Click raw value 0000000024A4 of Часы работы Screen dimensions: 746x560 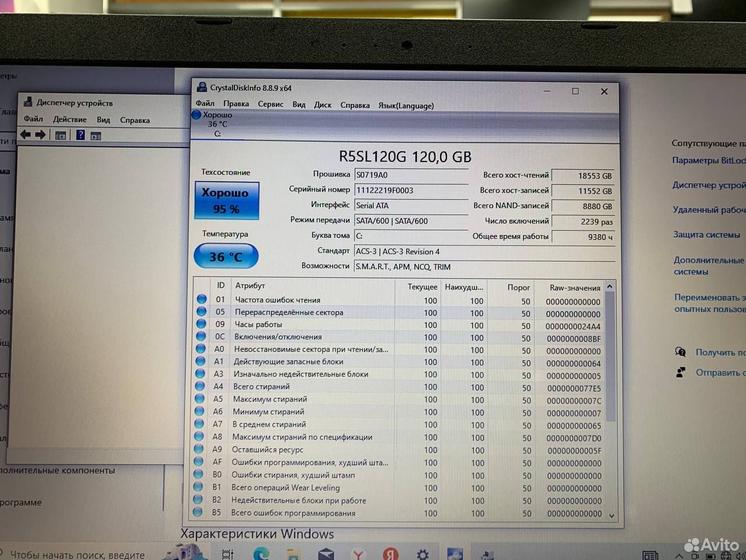tap(573, 326)
